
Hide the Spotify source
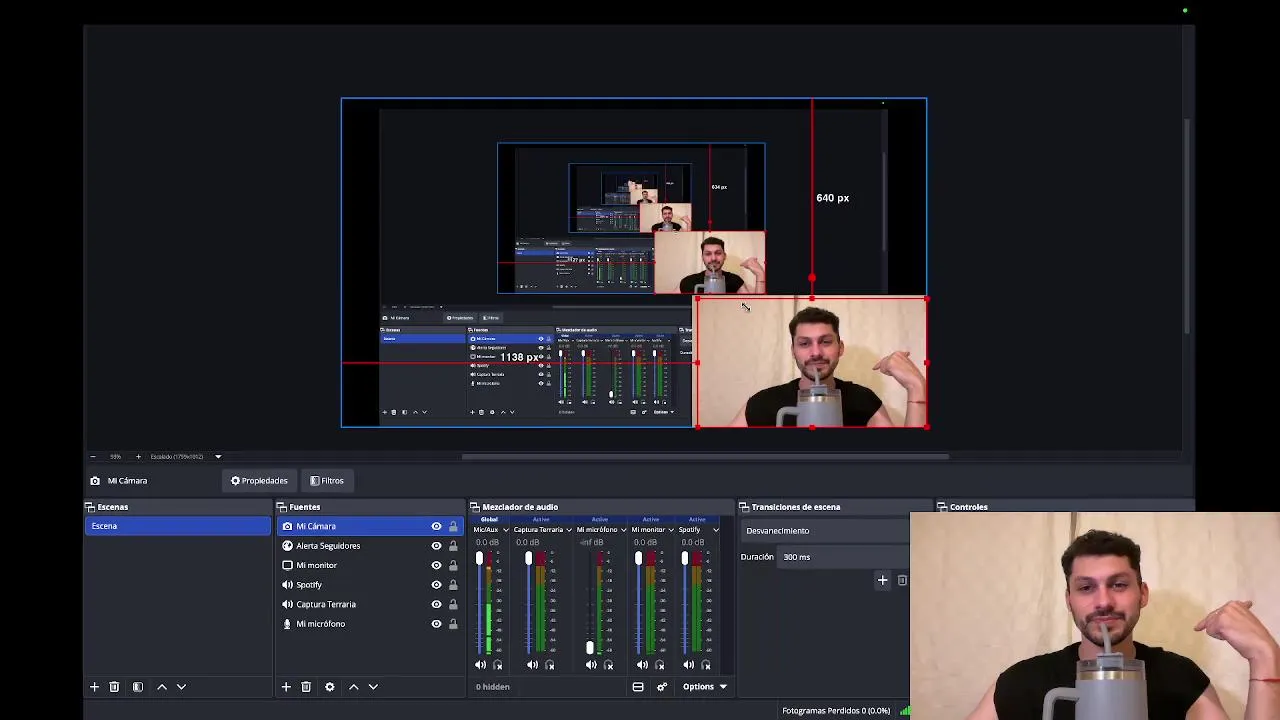click(x=436, y=585)
